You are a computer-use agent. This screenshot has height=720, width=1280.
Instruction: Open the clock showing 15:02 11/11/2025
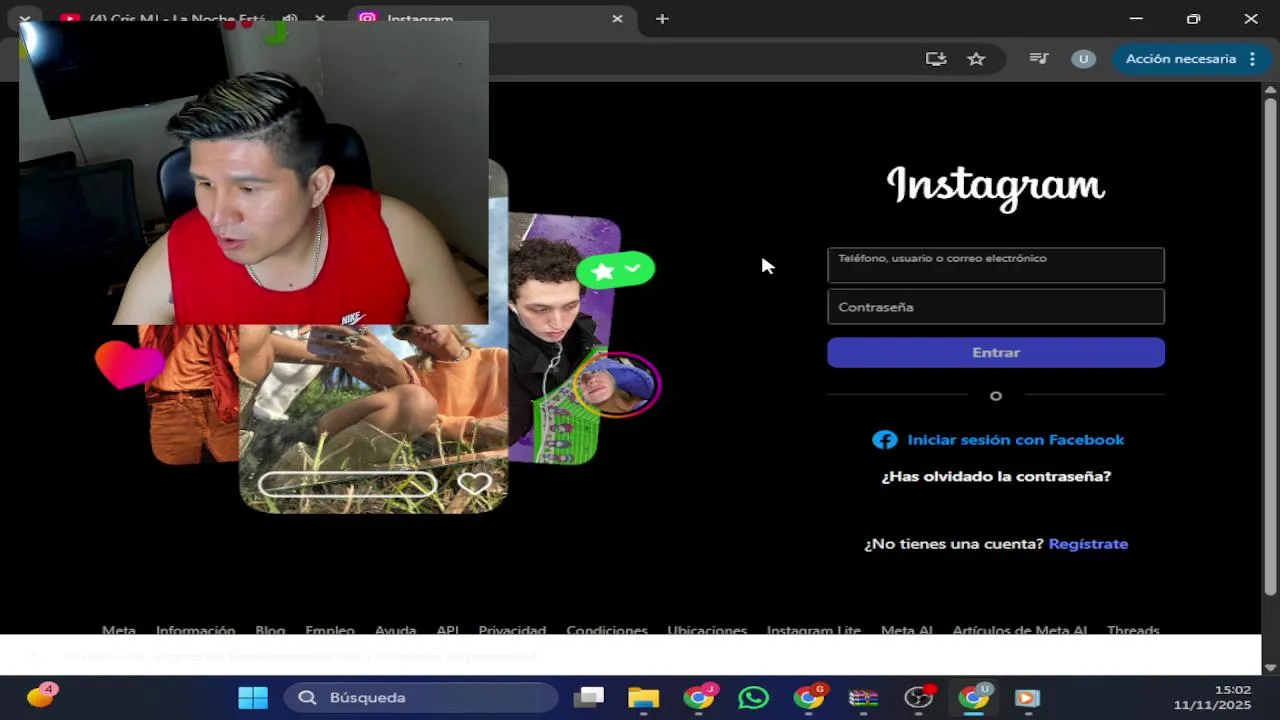1212,697
